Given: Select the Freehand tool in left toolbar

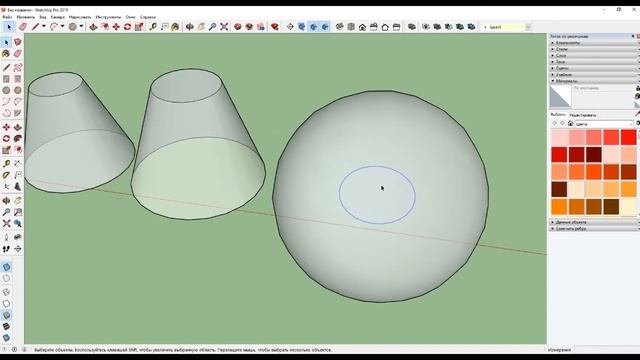Looking at the screenshot, I should [x=18, y=67].
